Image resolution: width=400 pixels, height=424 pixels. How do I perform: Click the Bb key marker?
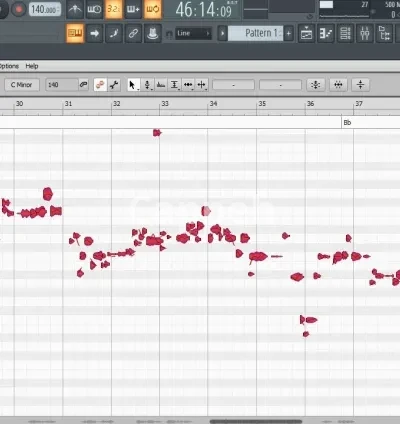347,122
